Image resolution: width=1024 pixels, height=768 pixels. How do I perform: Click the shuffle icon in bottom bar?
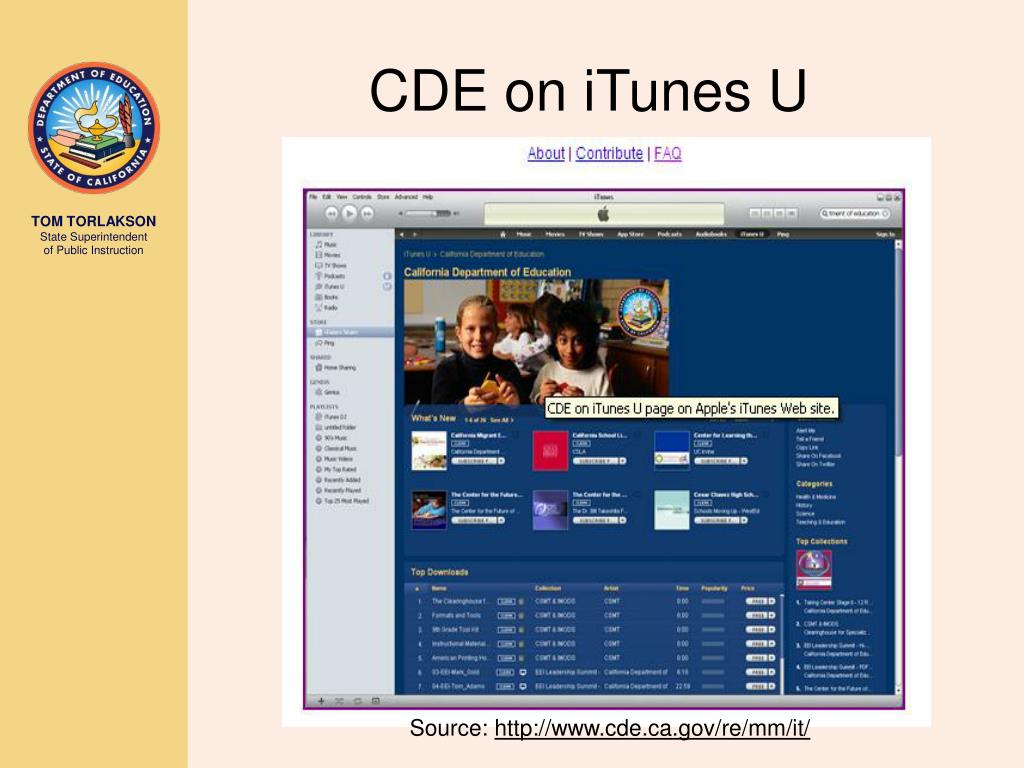[339, 701]
